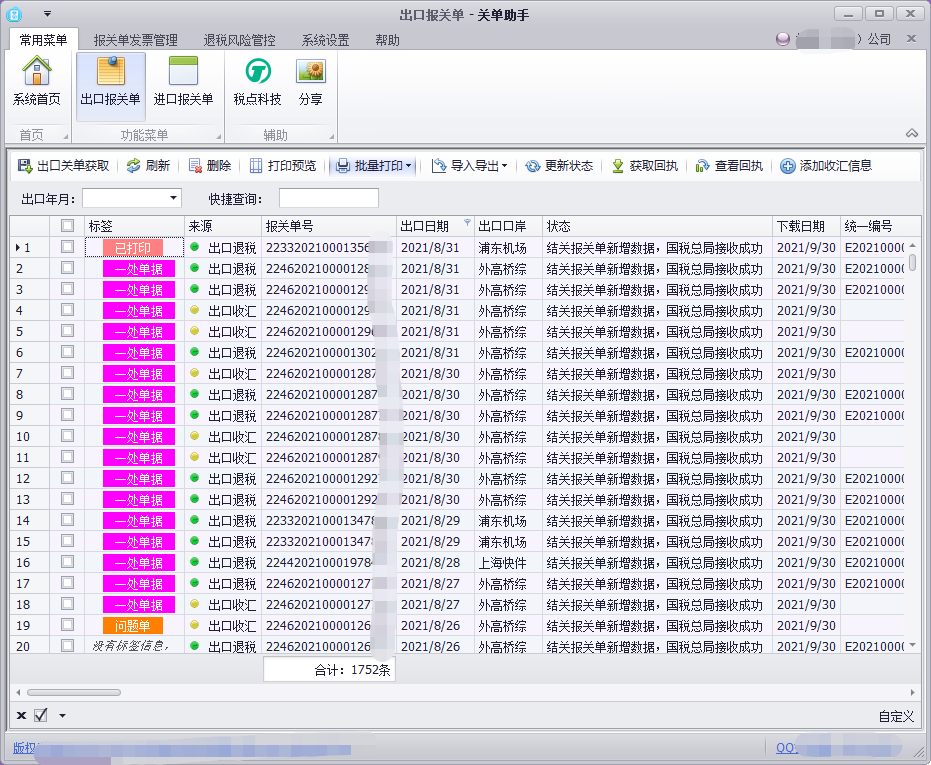Viewport: 931px width, 765px height.
Task: Click 删除 delete toolbar button
Action: (x=209, y=166)
